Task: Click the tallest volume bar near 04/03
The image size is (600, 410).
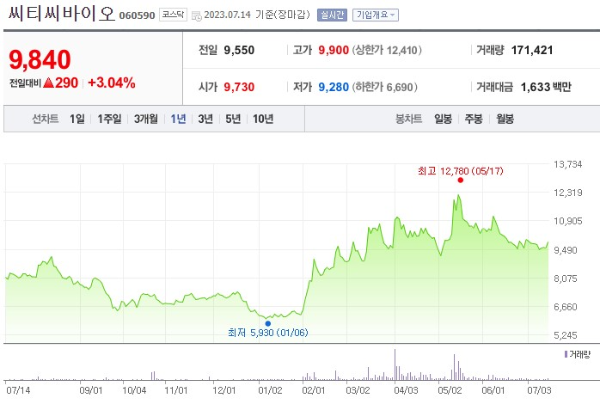Action: pyautogui.click(x=395, y=364)
